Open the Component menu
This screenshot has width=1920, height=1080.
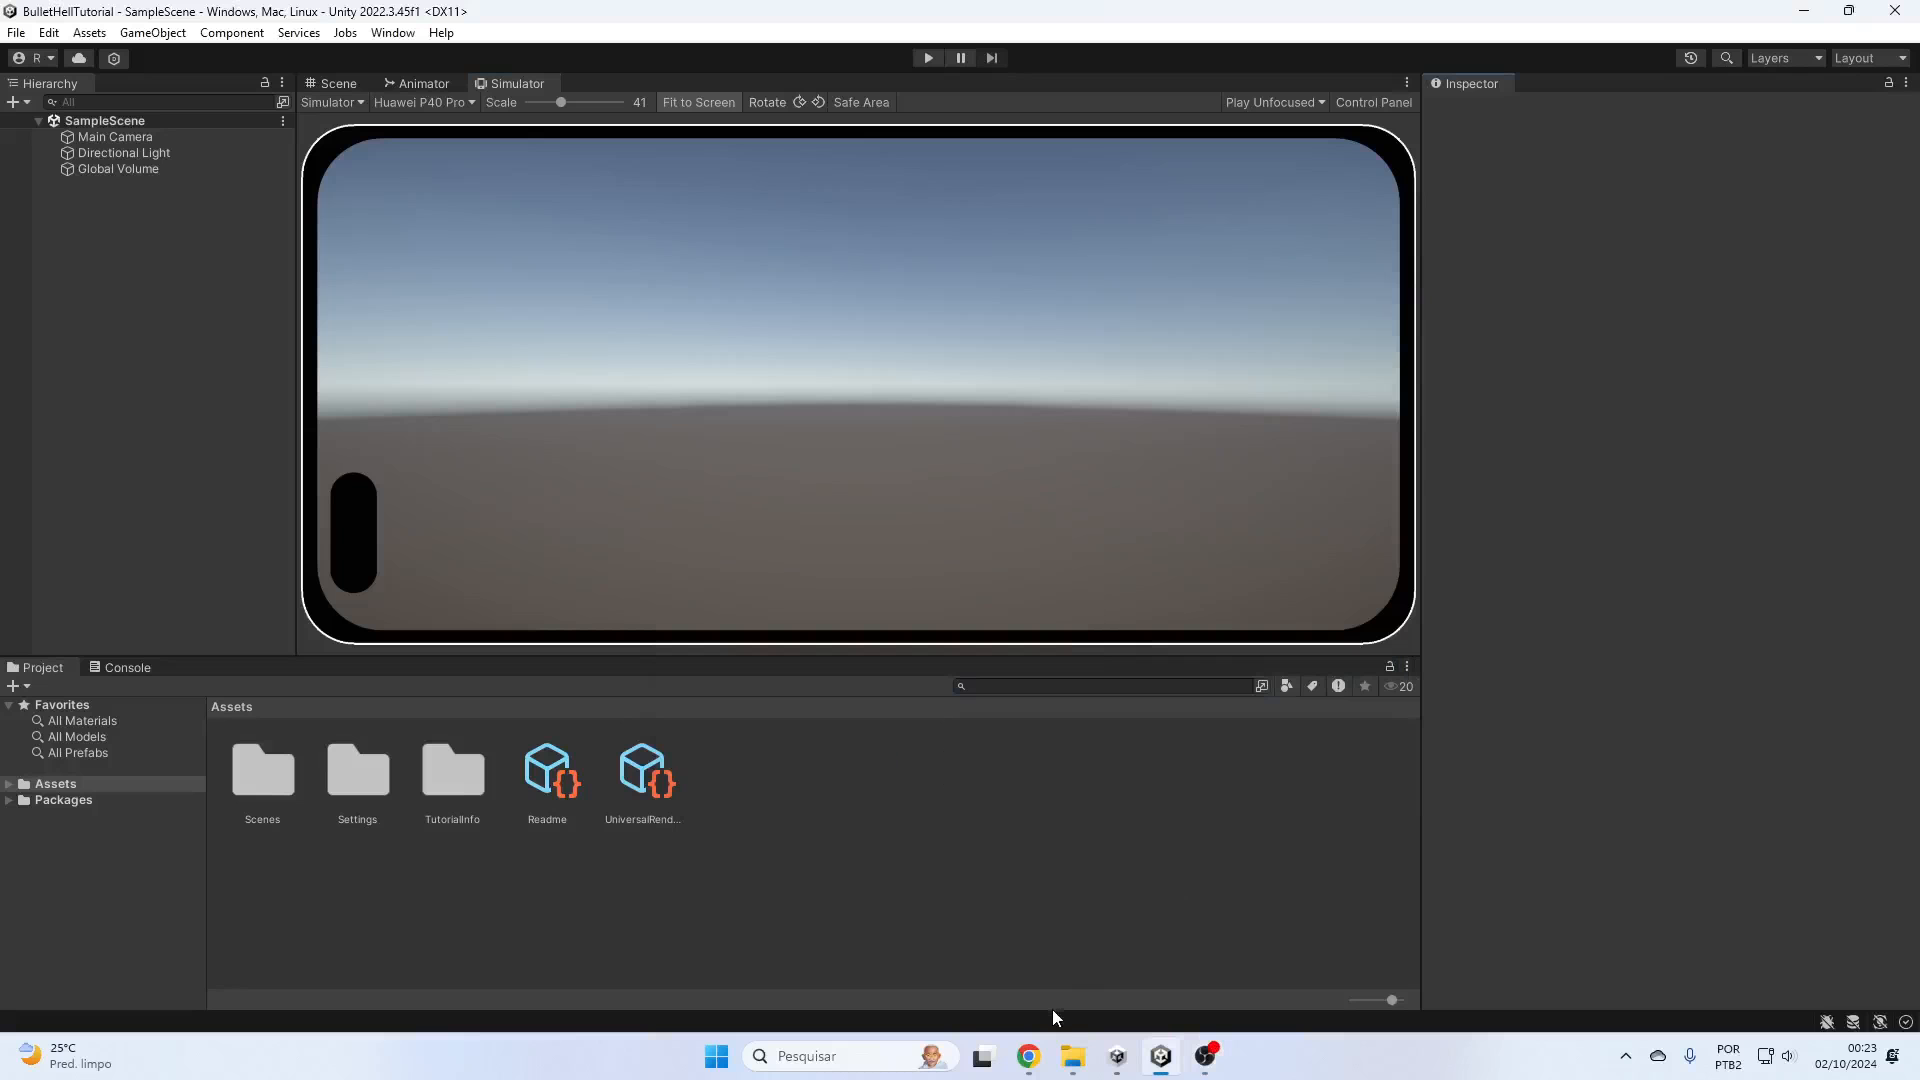pos(232,33)
